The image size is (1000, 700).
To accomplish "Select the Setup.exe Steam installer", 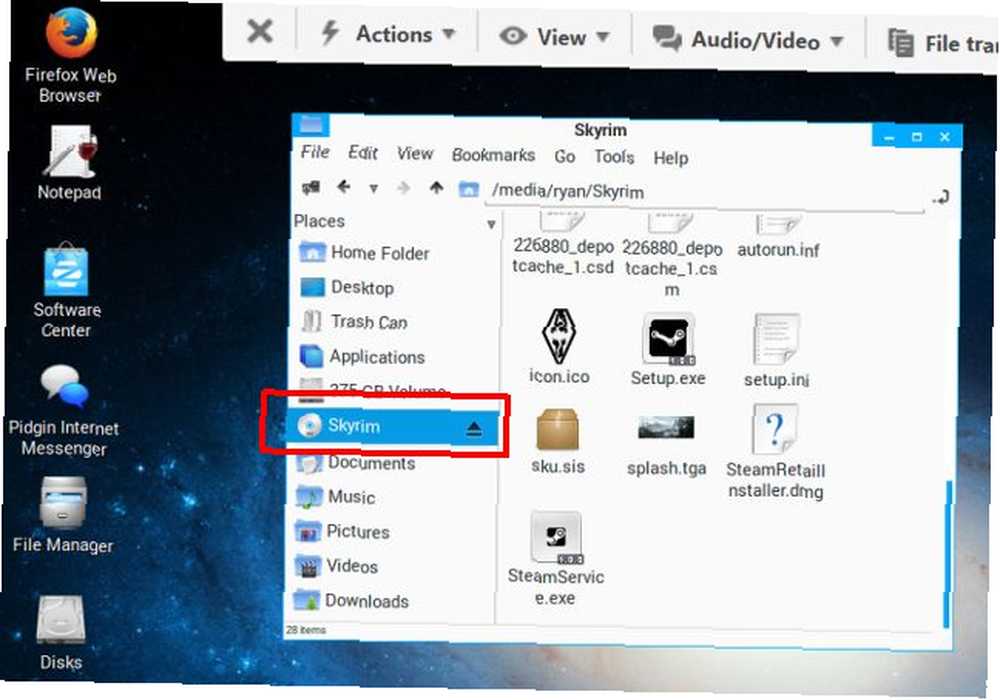I will pos(668,349).
